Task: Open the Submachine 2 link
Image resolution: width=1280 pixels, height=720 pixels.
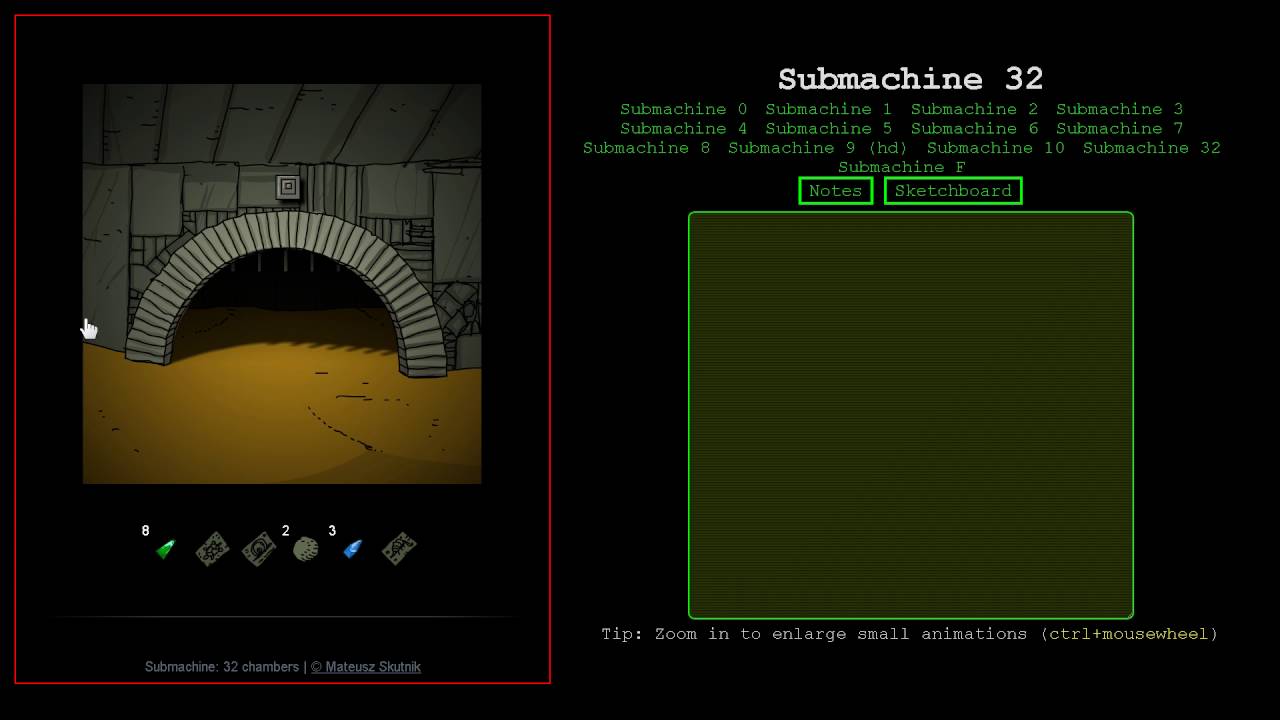Action: tap(974, 109)
